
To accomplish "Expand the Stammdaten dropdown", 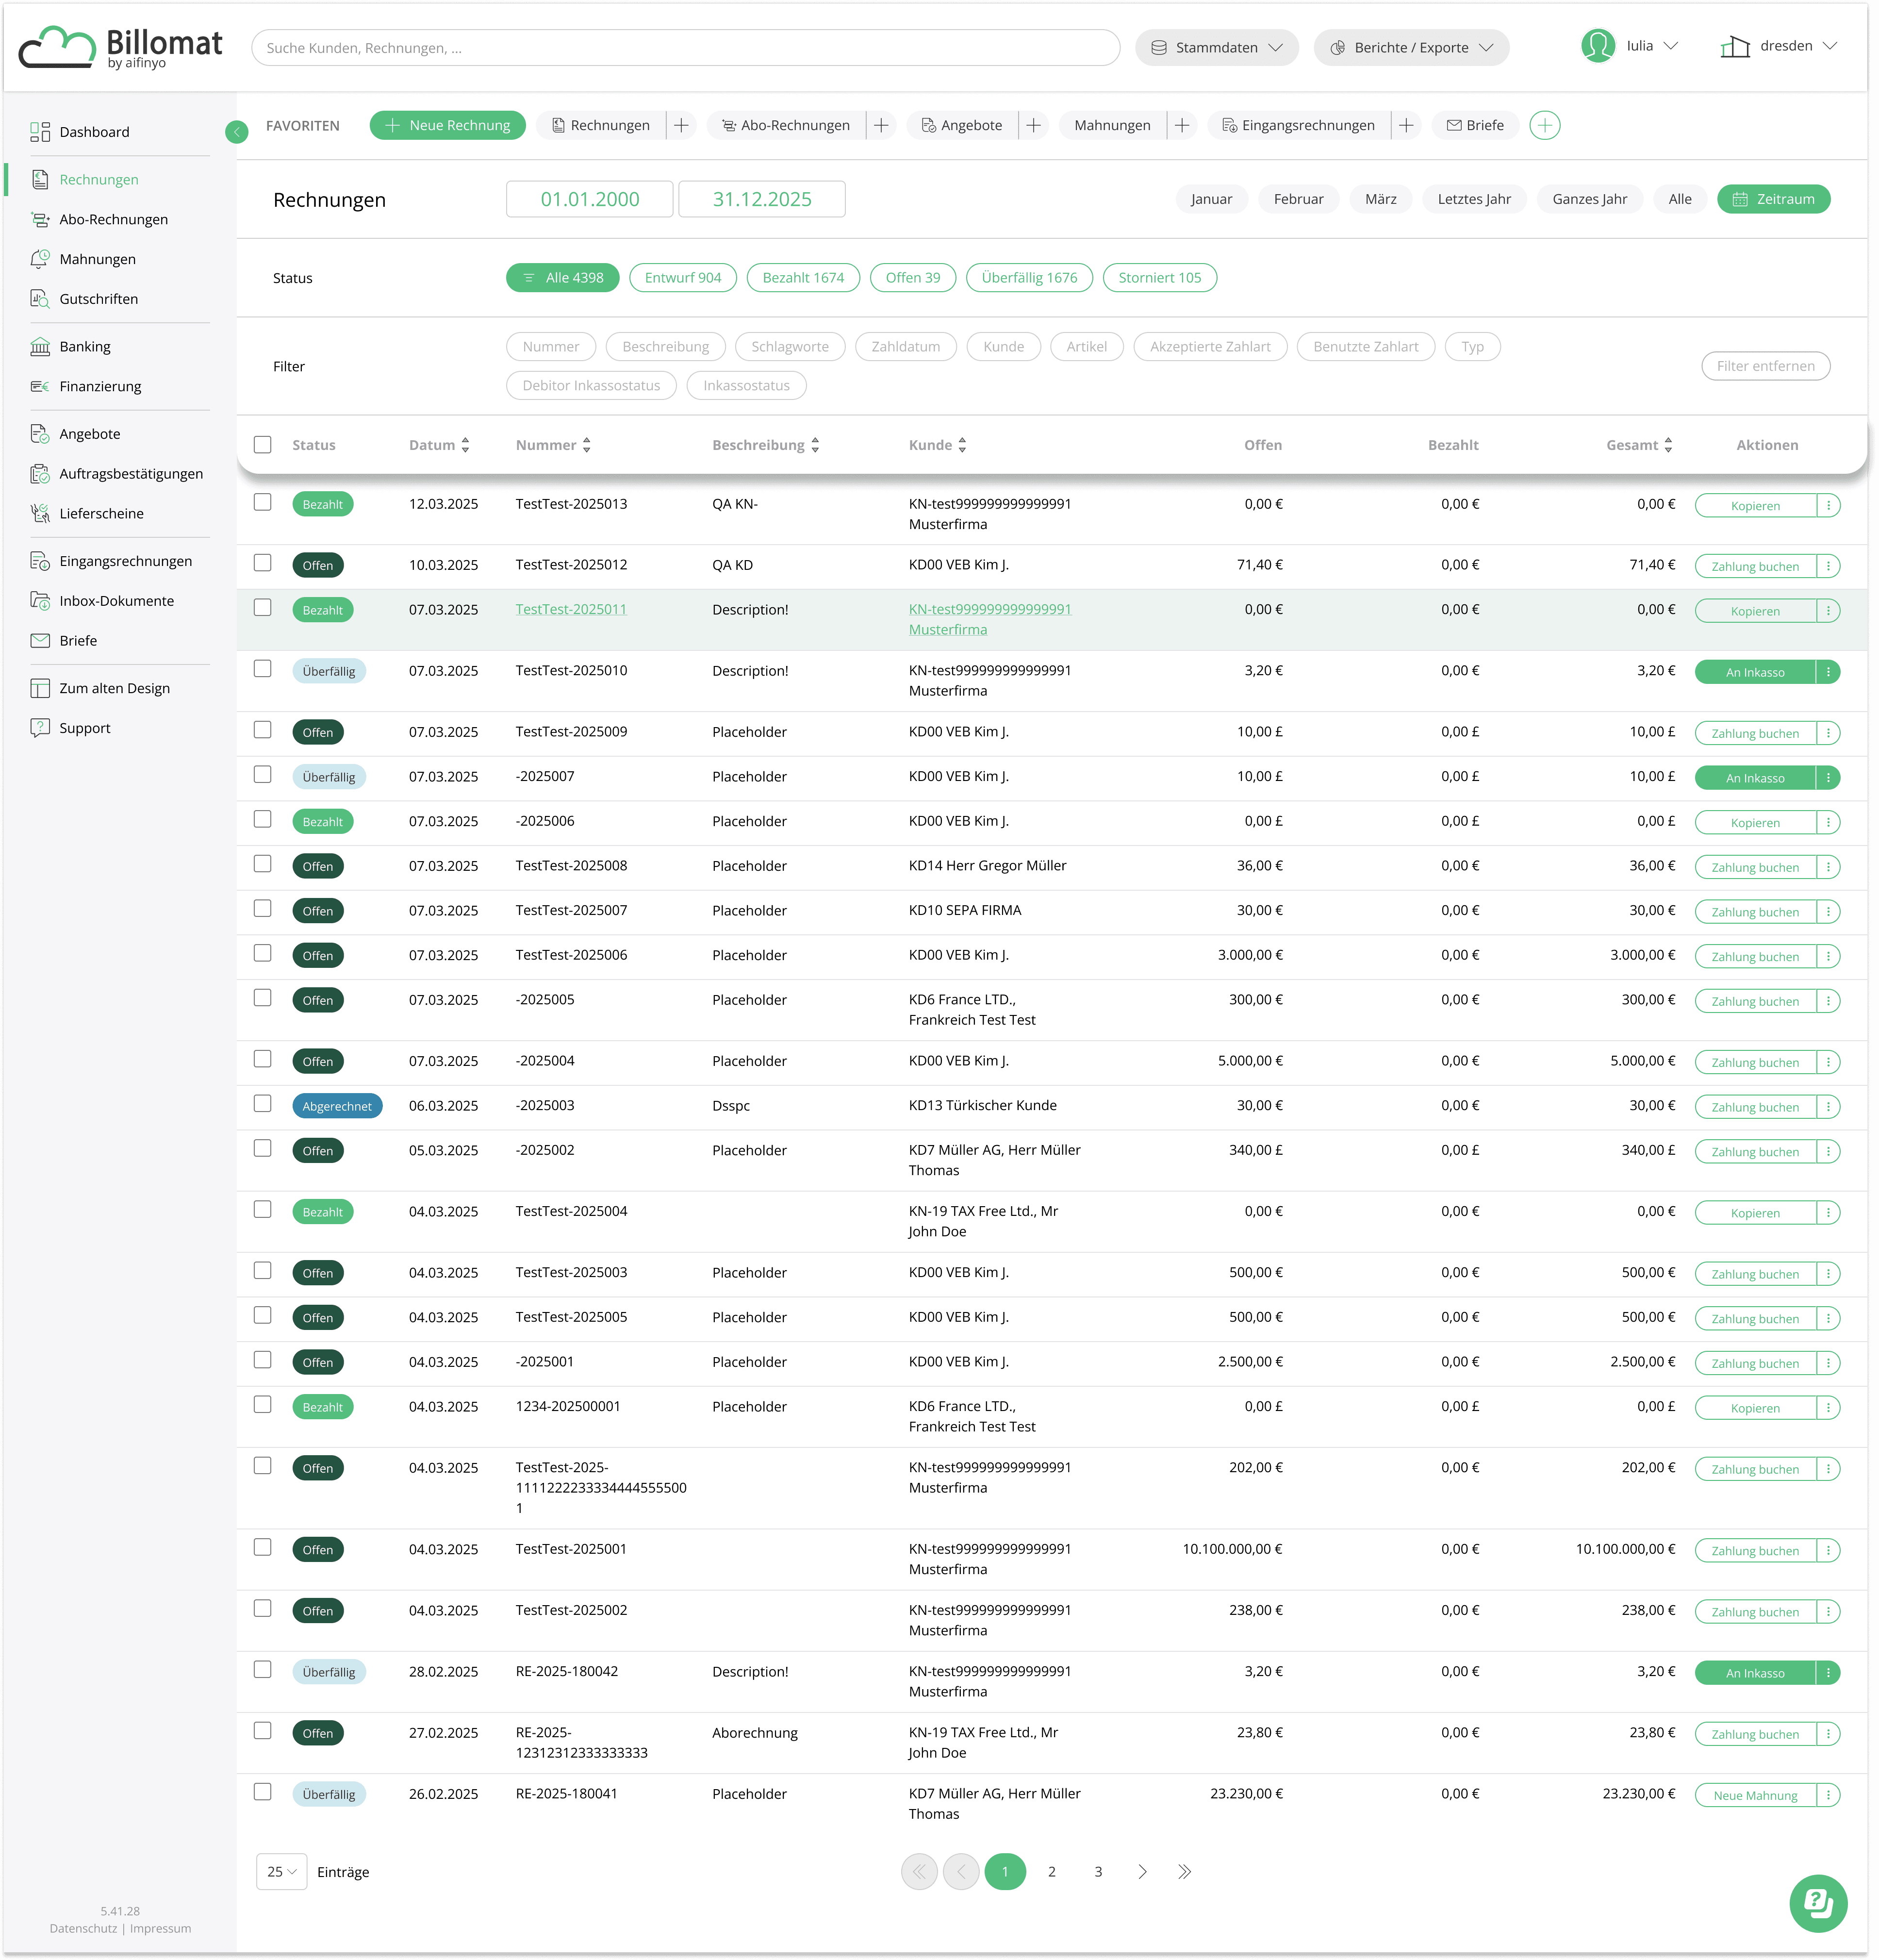I will [1216, 48].
